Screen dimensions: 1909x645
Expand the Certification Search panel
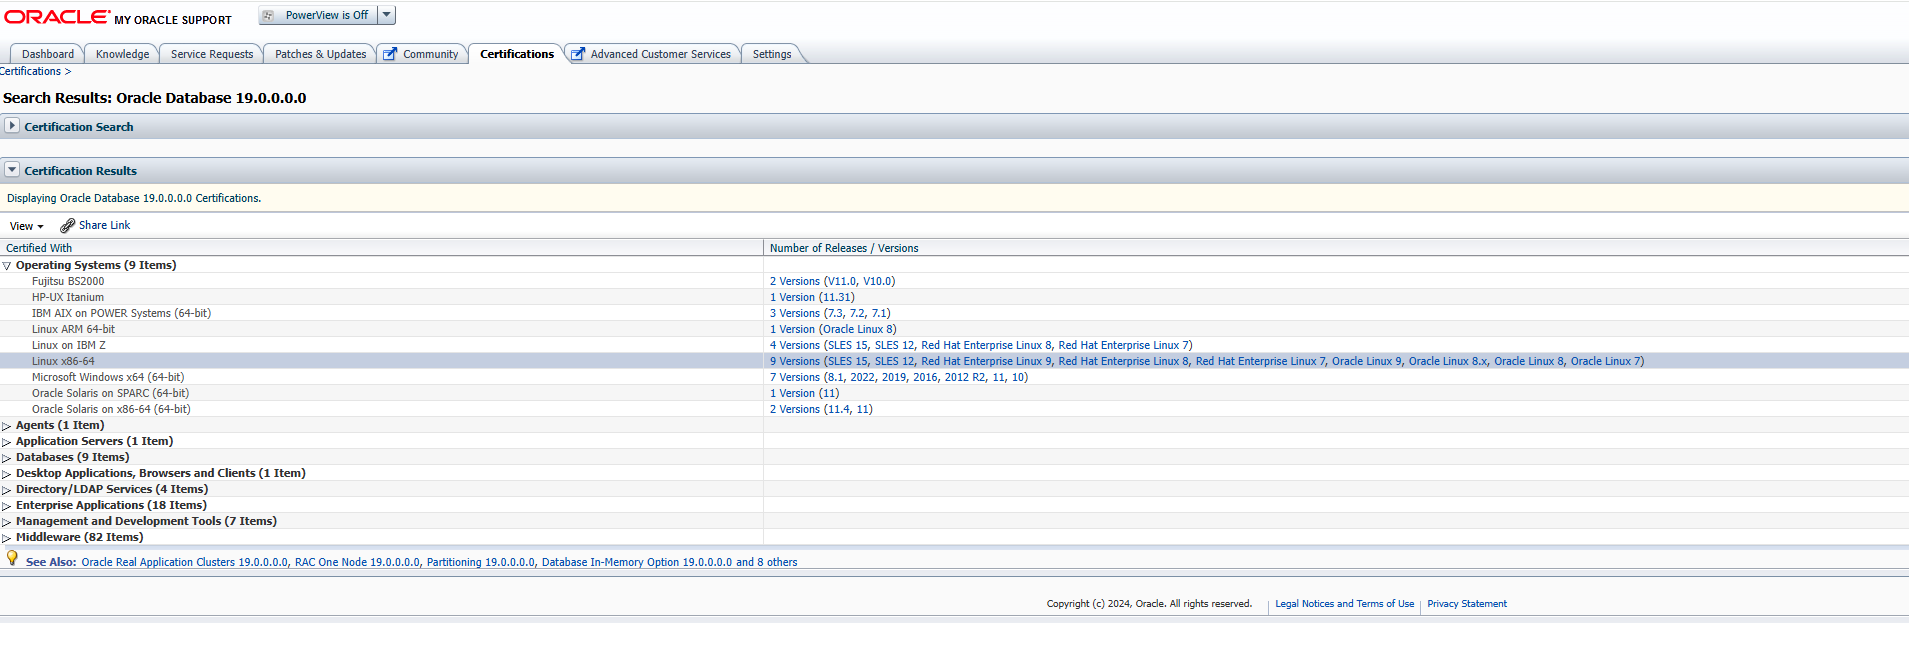[x=12, y=126]
